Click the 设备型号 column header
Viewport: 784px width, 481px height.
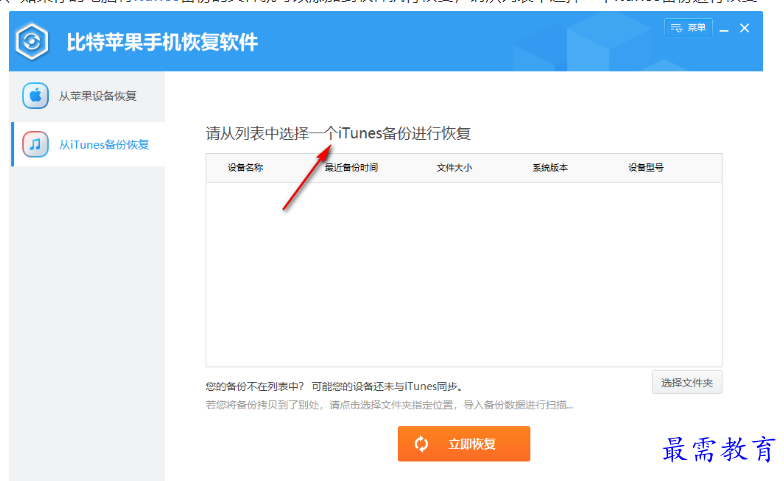click(x=646, y=168)
